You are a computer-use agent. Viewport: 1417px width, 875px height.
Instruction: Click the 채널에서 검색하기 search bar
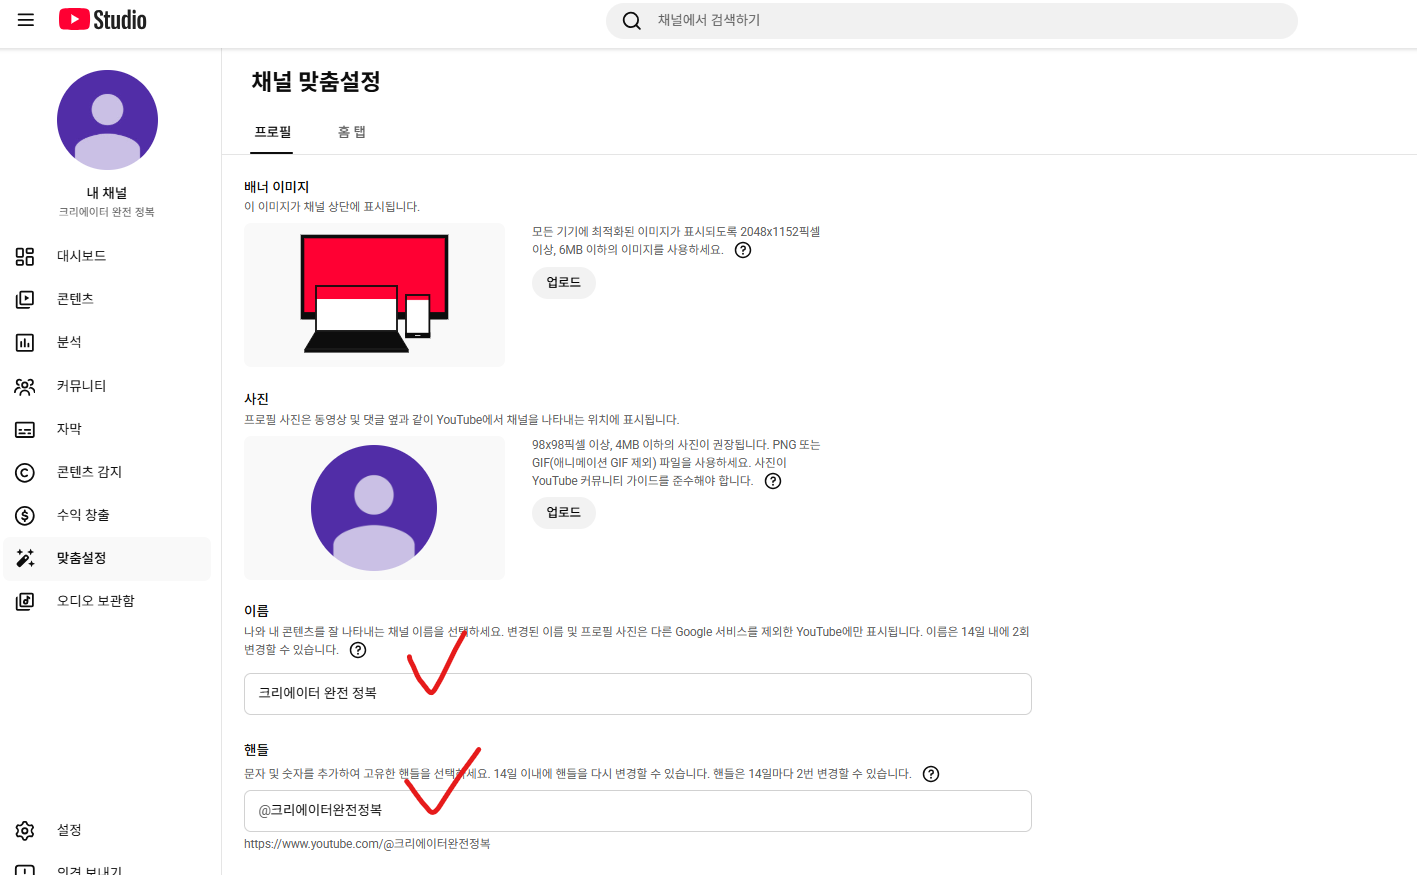[x=950, y=20]
